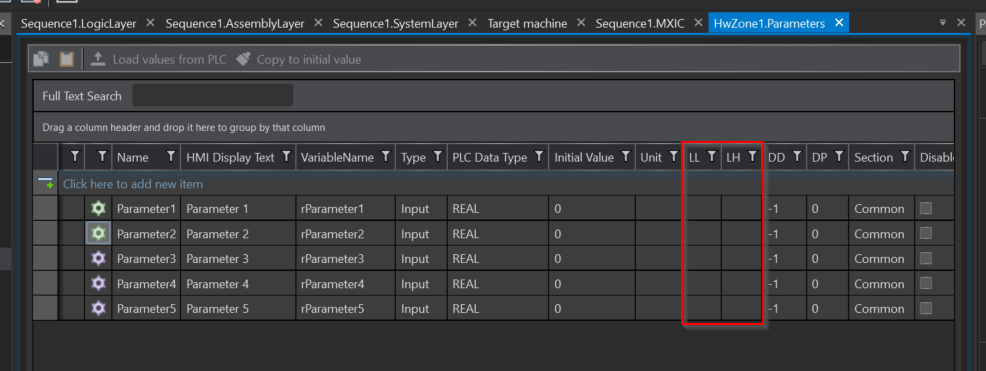986x371 pixels.
Task: Click the rParameter3 variable name cell
Action: 345,258
